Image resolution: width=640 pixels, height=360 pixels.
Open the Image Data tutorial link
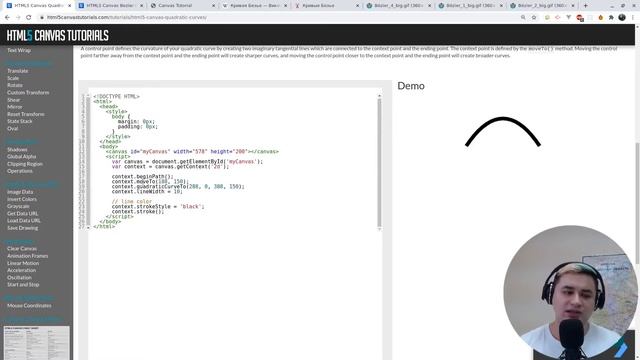pyautogui.click(x=20, y=192)
